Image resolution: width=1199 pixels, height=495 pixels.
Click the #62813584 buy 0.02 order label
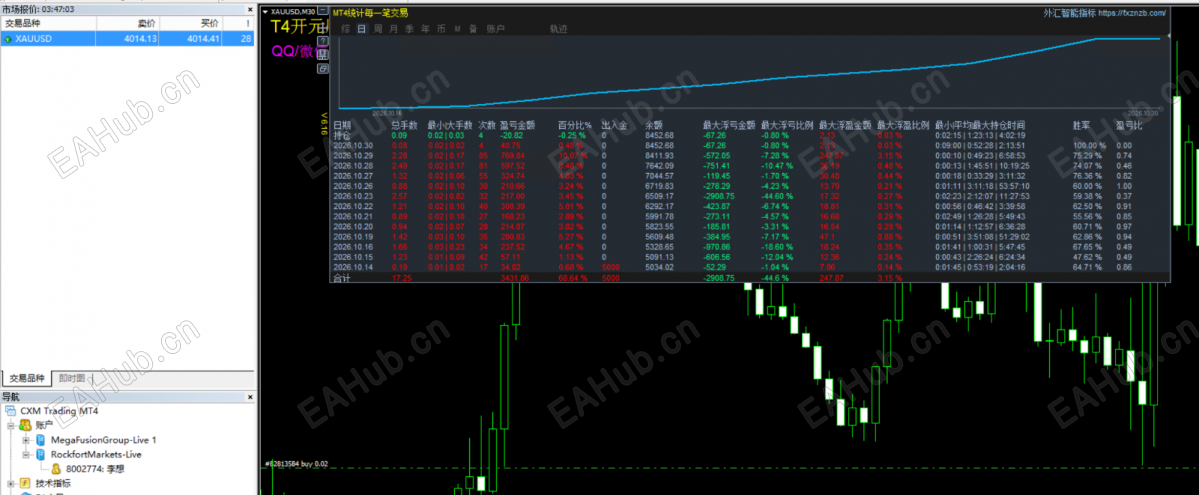[297, 464]
